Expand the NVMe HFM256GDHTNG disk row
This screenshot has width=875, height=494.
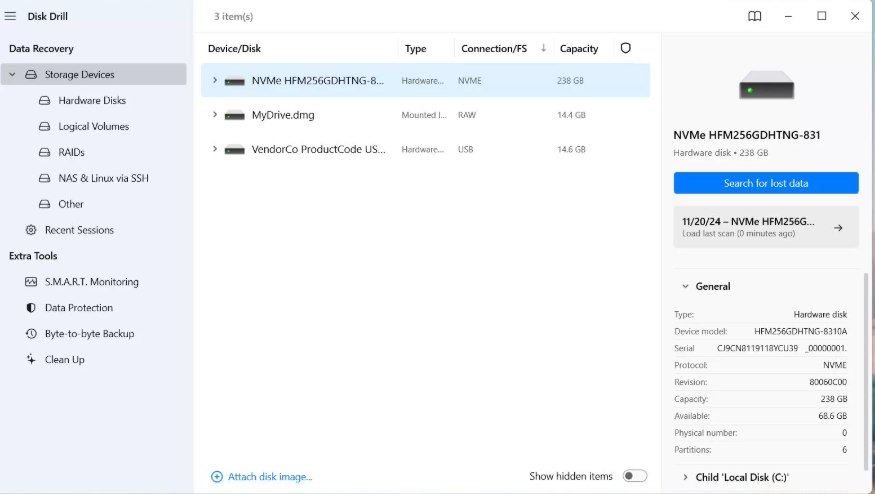(x=215, y=80)
